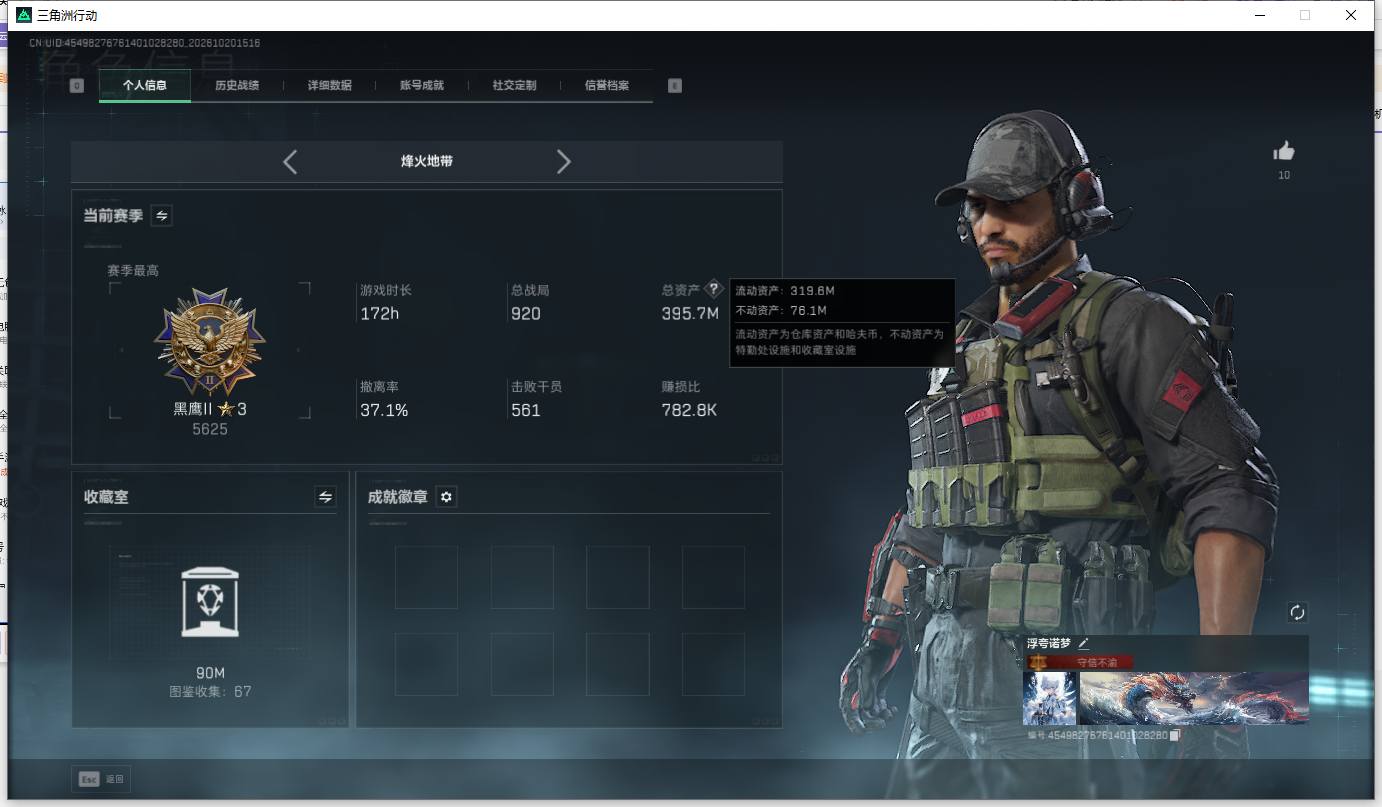Go to previous mode with left chevron
Viewport: 1382px width, 807px height.
[290, 161]
